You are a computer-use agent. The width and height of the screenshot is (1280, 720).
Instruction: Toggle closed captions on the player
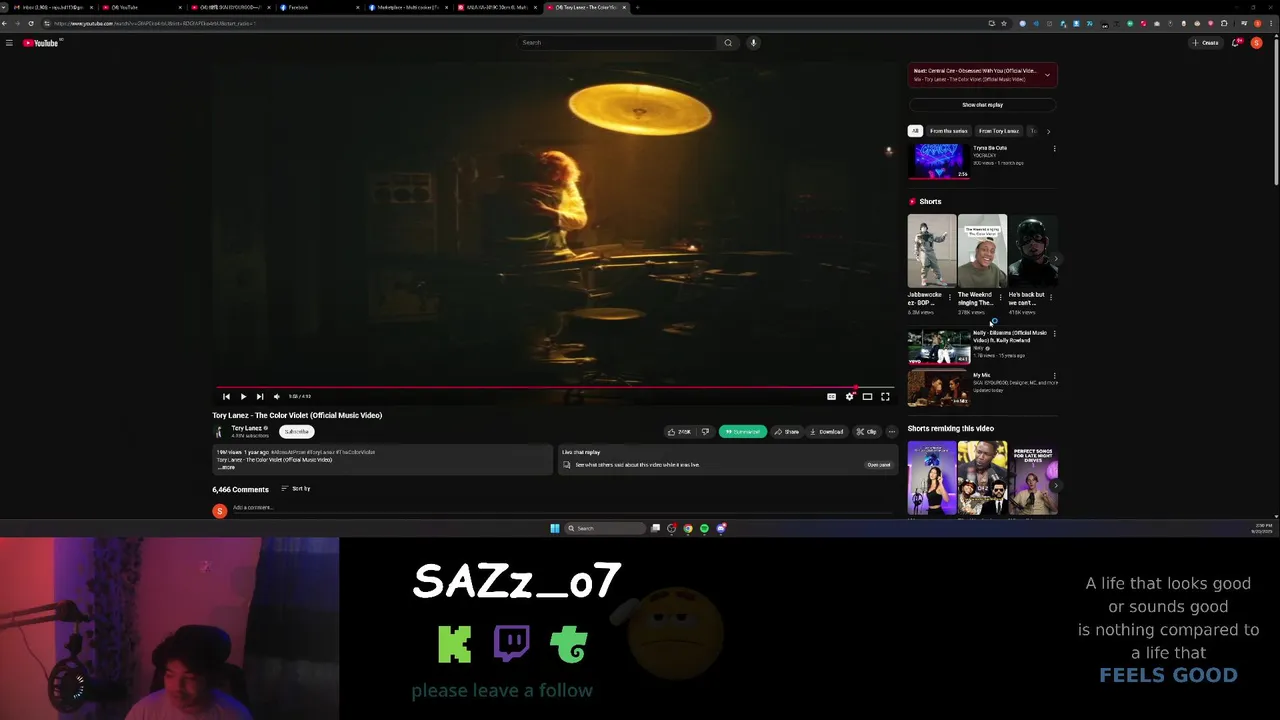click(x=831, y=397)
